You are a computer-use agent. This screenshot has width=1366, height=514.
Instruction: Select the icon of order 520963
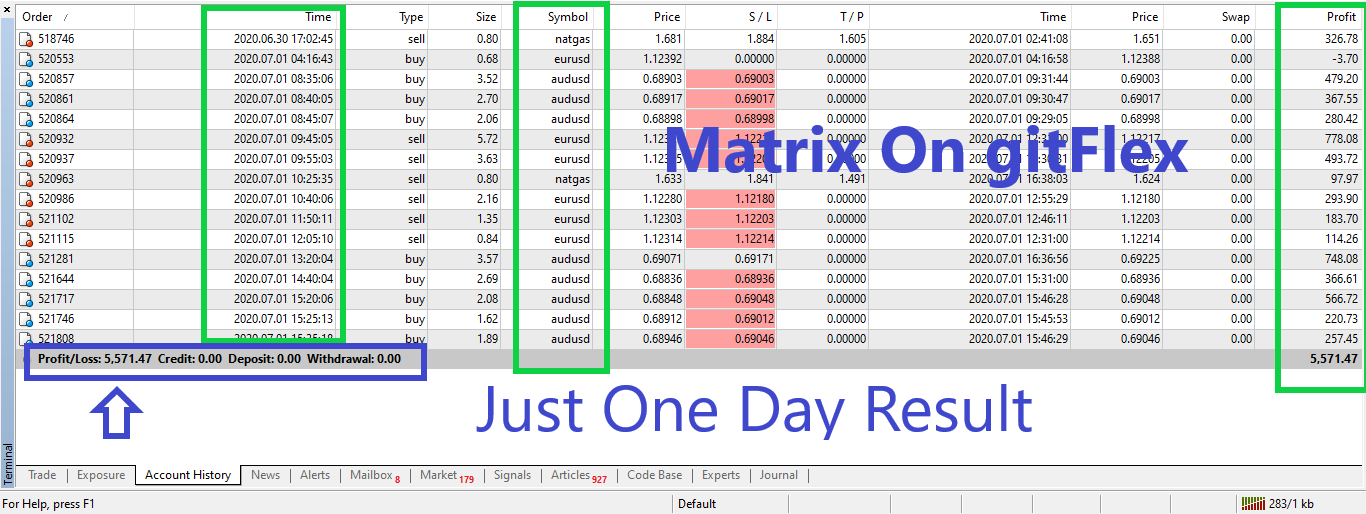coord(26,179)
